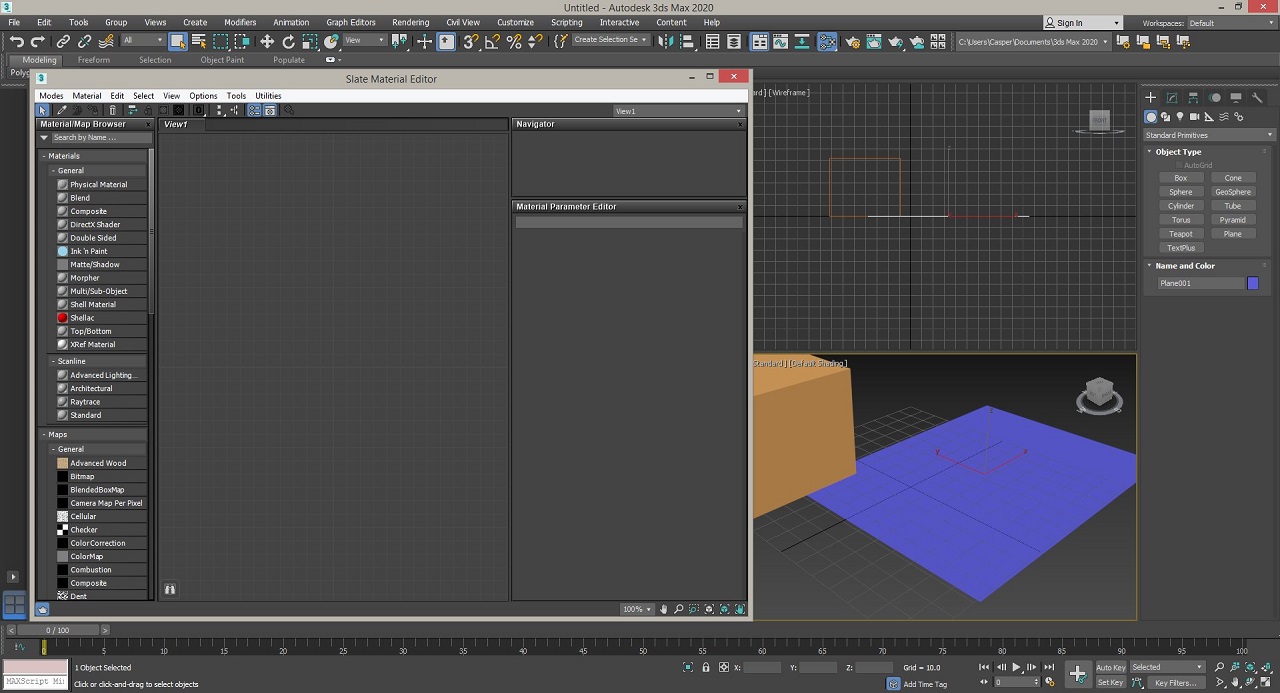The image size is (1280, 693).
Task: Click the delete trash icon in Slate editor
Action: click(x=112, y=111)
